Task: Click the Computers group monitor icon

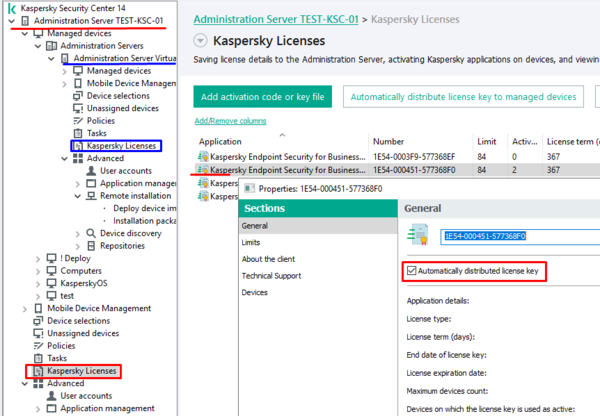Action: pos(51,271)
